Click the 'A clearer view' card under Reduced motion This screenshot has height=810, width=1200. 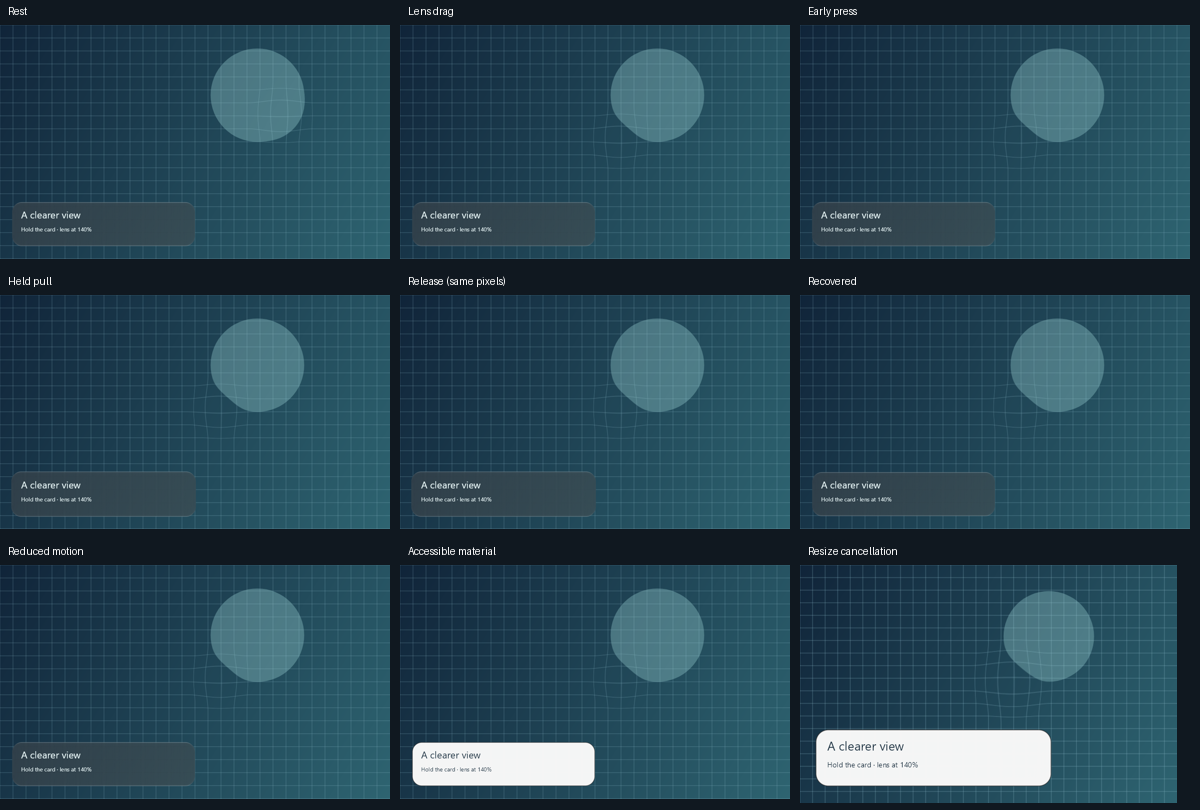104,764
